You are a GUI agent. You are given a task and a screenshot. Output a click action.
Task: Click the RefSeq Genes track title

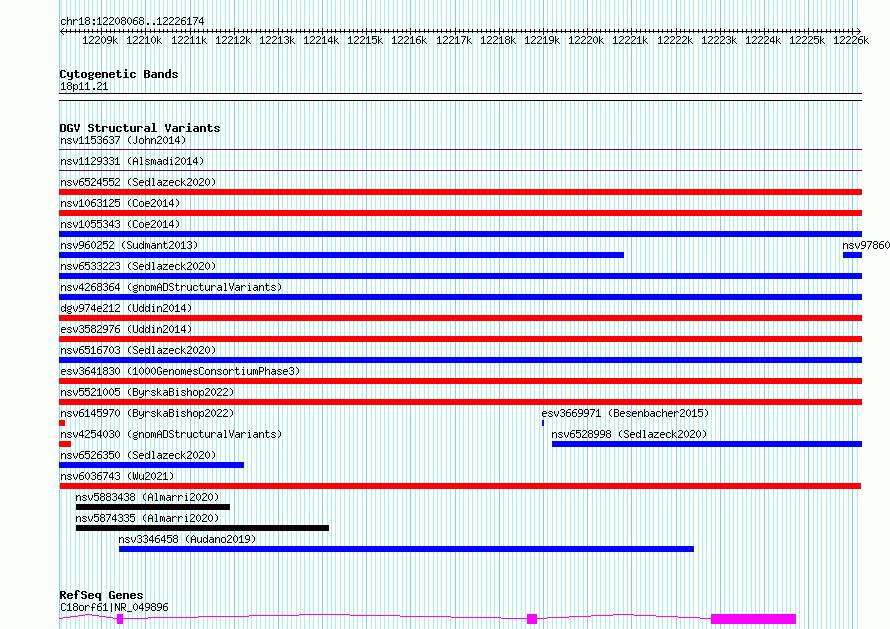click(x=101, y=596)
